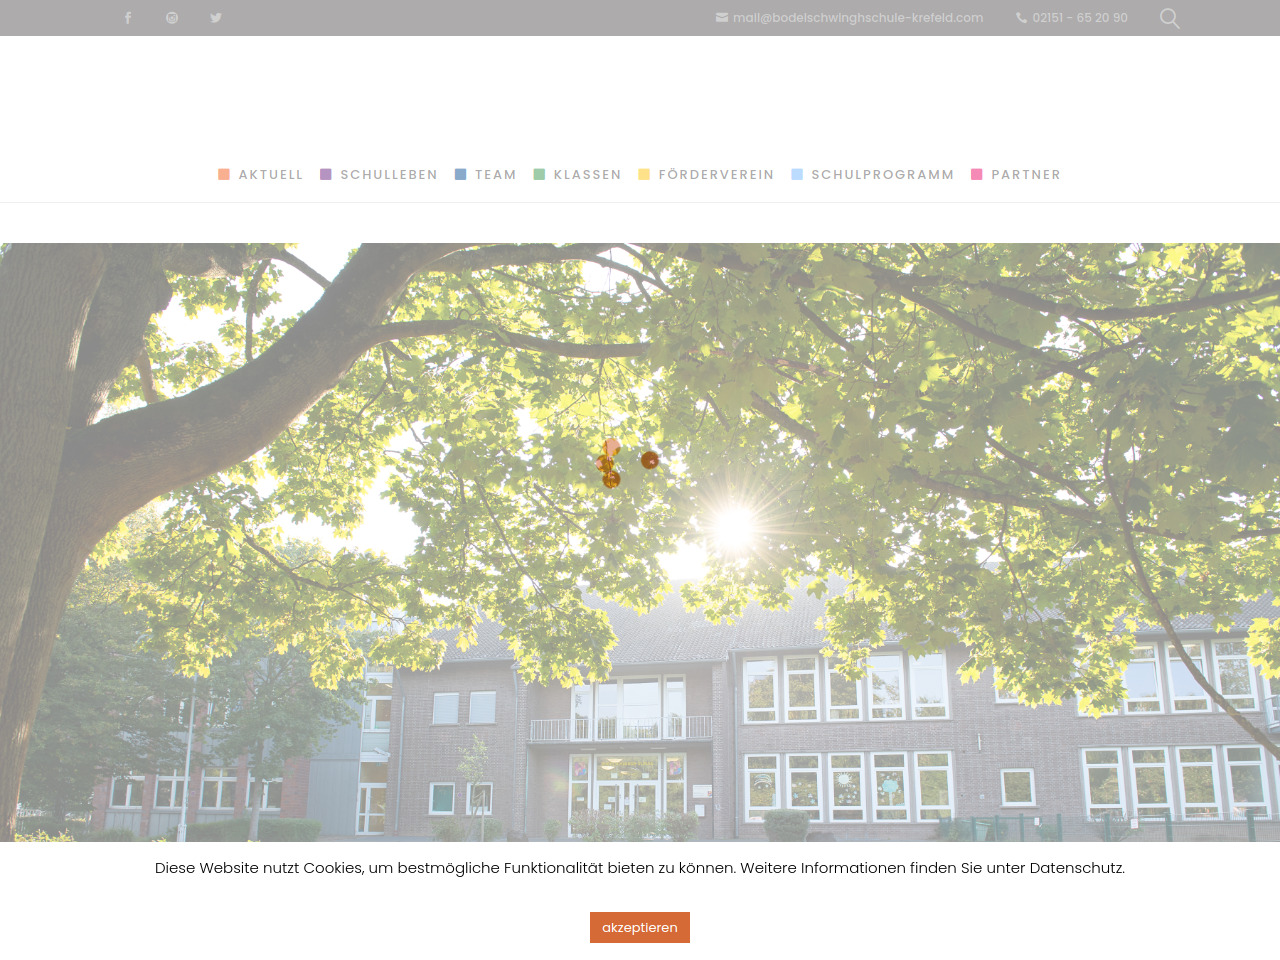Screen dimensions: 1280x960
Task: Select the purple square next to SCHULLEBEN
Action: 326,174
